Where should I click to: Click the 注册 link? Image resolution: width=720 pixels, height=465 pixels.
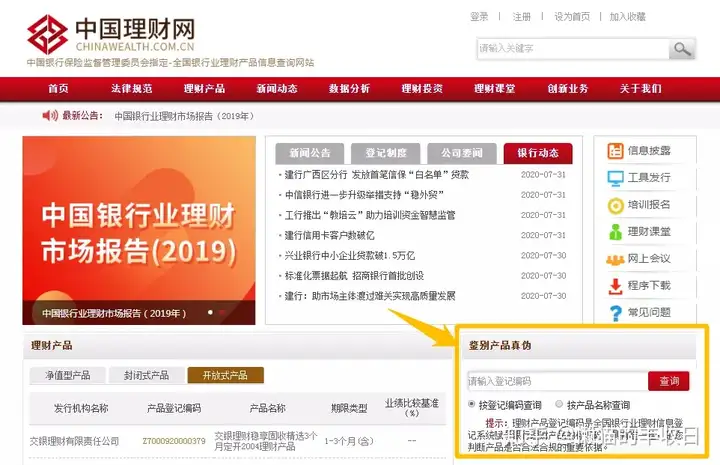coord(522,17)
